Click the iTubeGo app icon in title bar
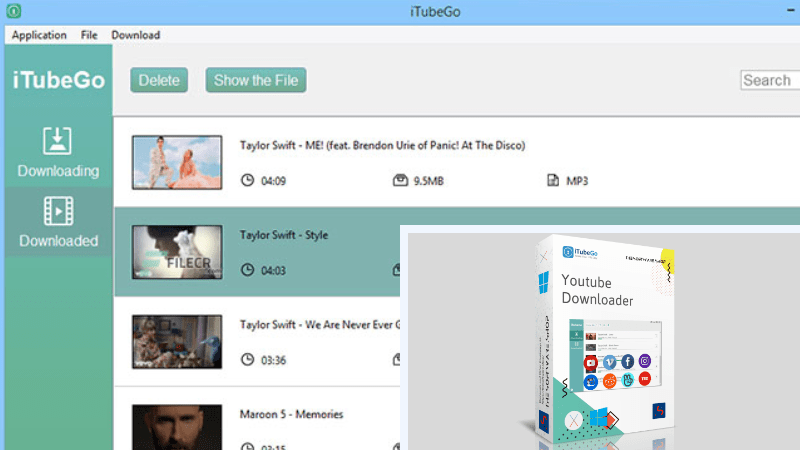The width and height of the screenshot is (800, 450). point(14,11)
